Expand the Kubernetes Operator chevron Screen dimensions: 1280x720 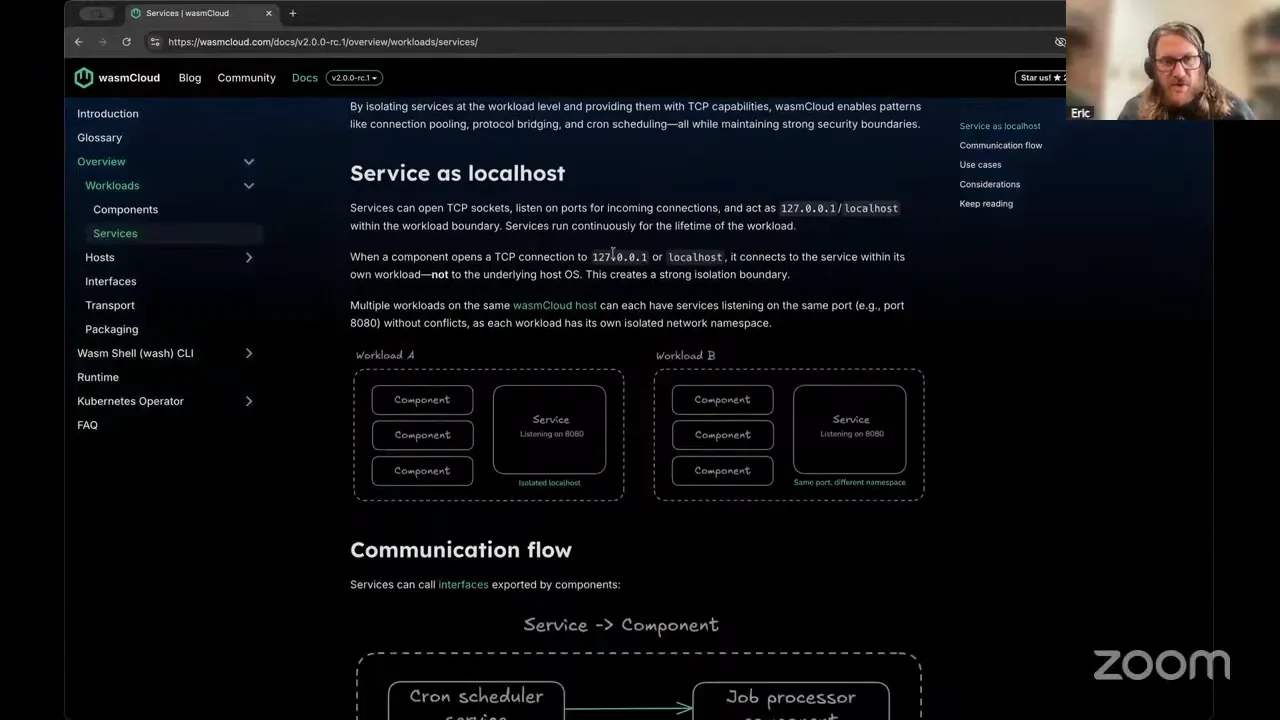pyautogui.click(x=249, y=402)
